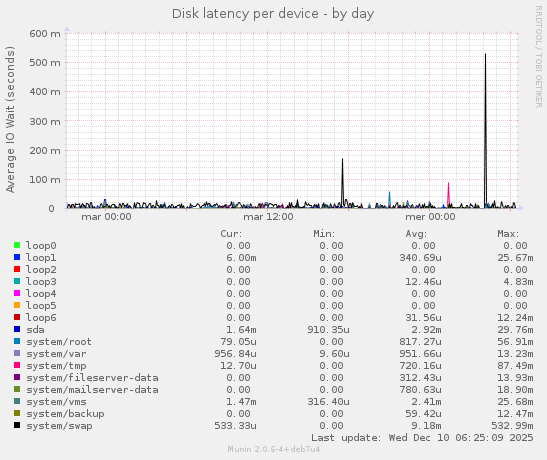
Task: Click the system/root legend swatch
Action: point(17,341)
